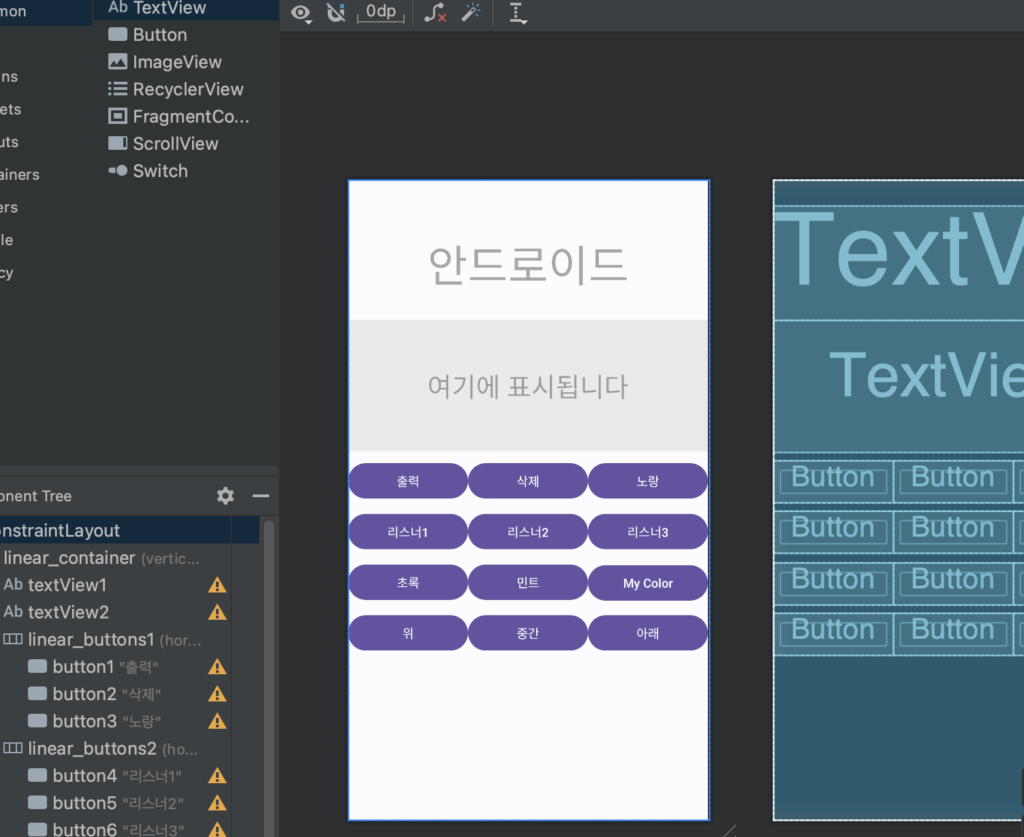Image resolution: width=1024 pixels, height=837 pixels.
Task: Set default margins 0dp
Action: pos(381,12)
